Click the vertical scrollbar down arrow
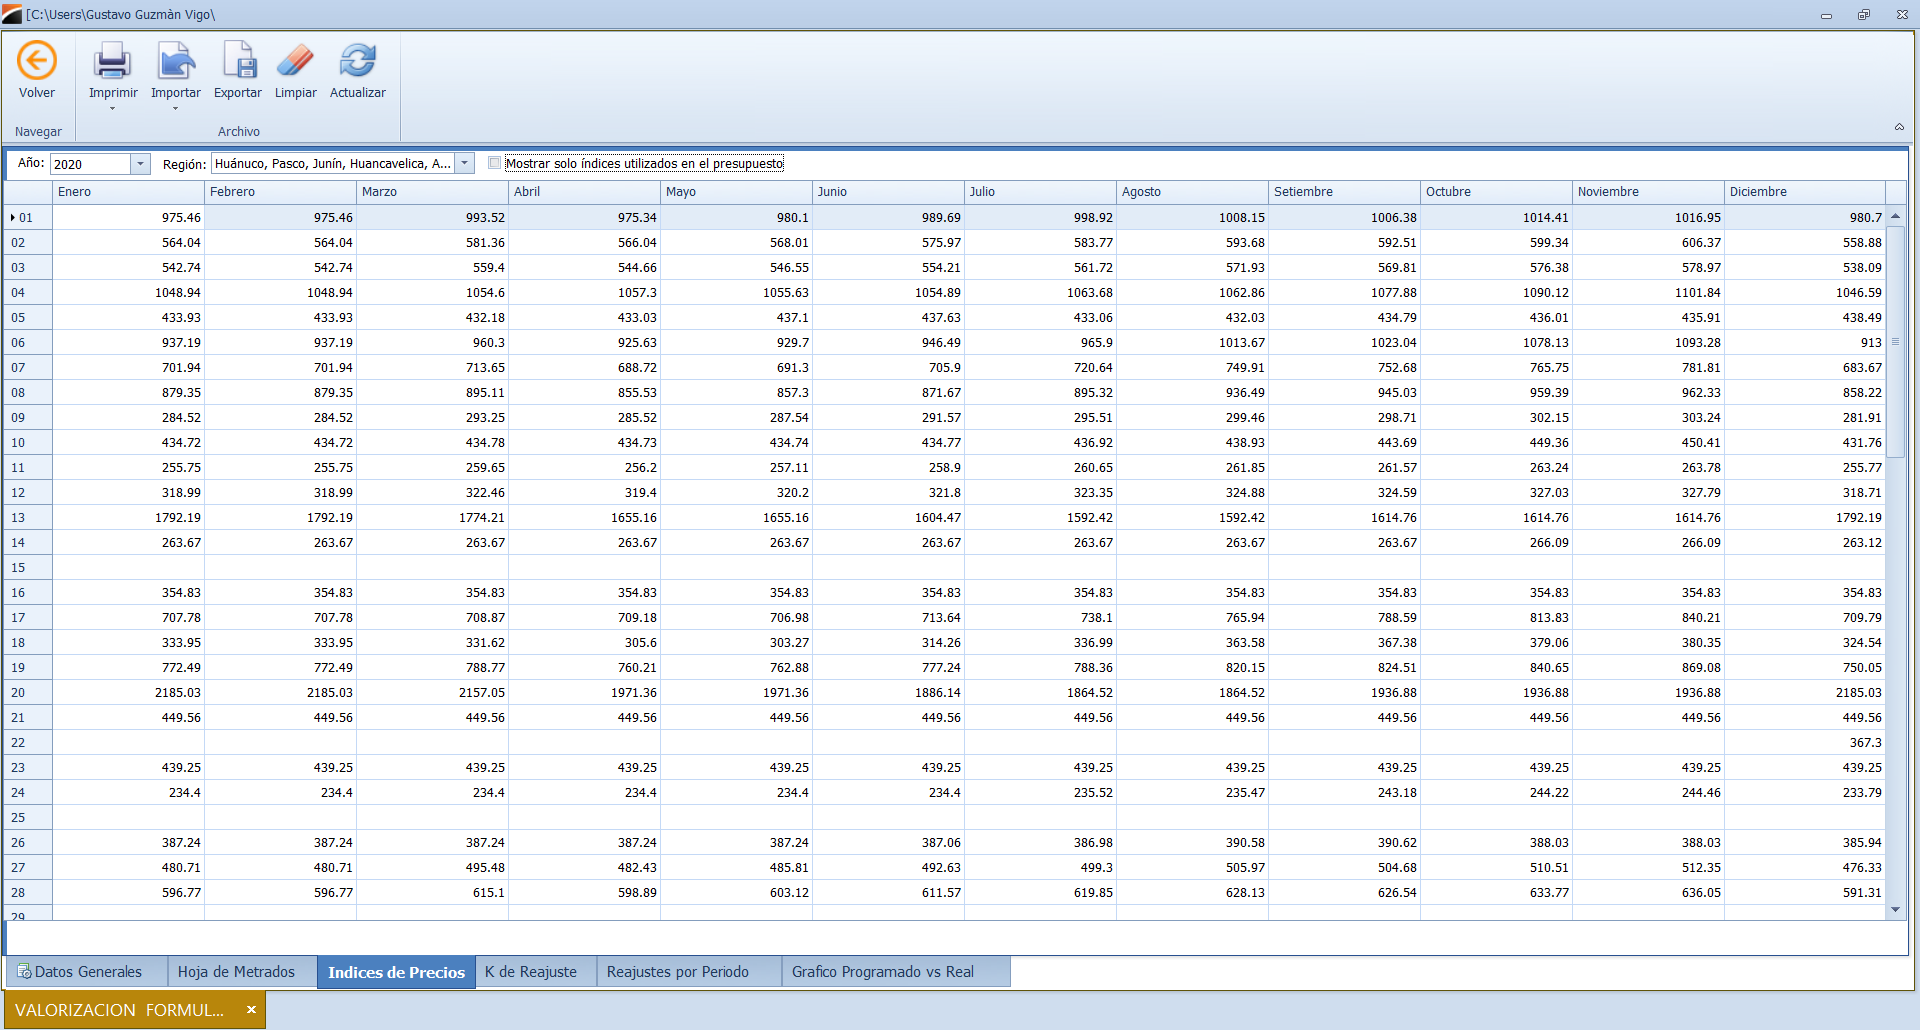1920x1030 pixels. tap(1895, 910)
